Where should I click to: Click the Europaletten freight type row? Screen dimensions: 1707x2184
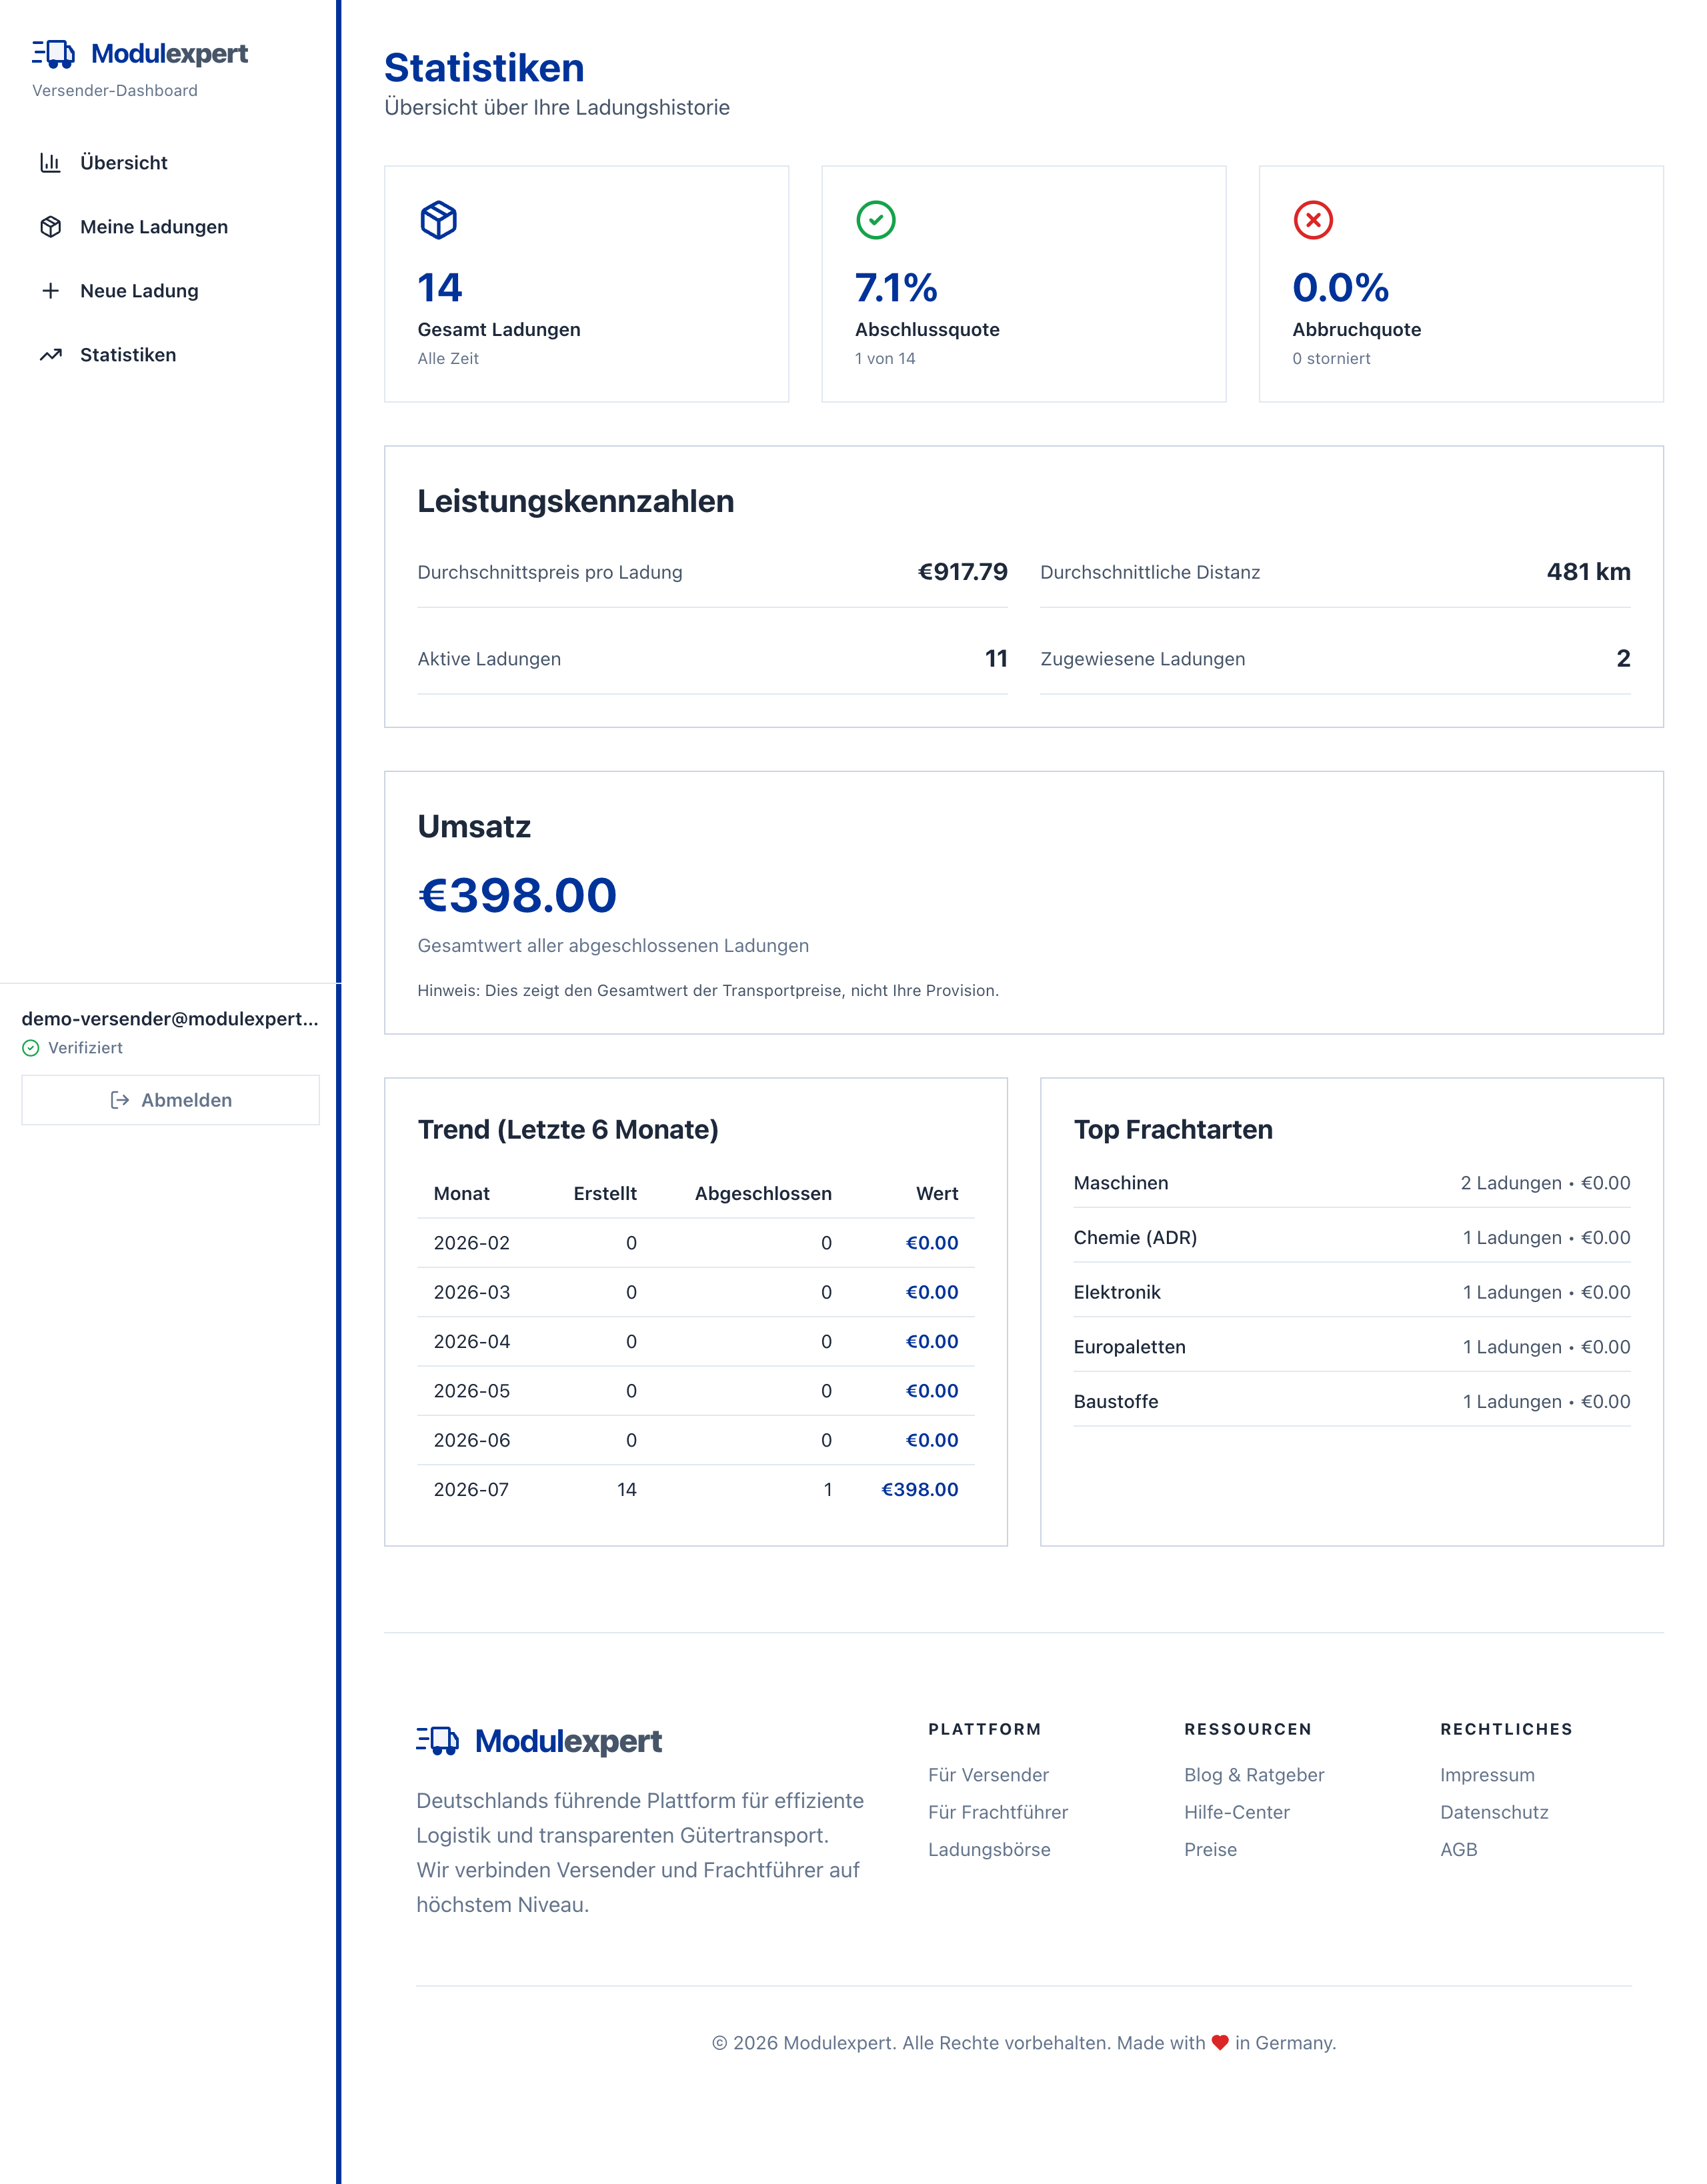[x=1352, y=1347]
